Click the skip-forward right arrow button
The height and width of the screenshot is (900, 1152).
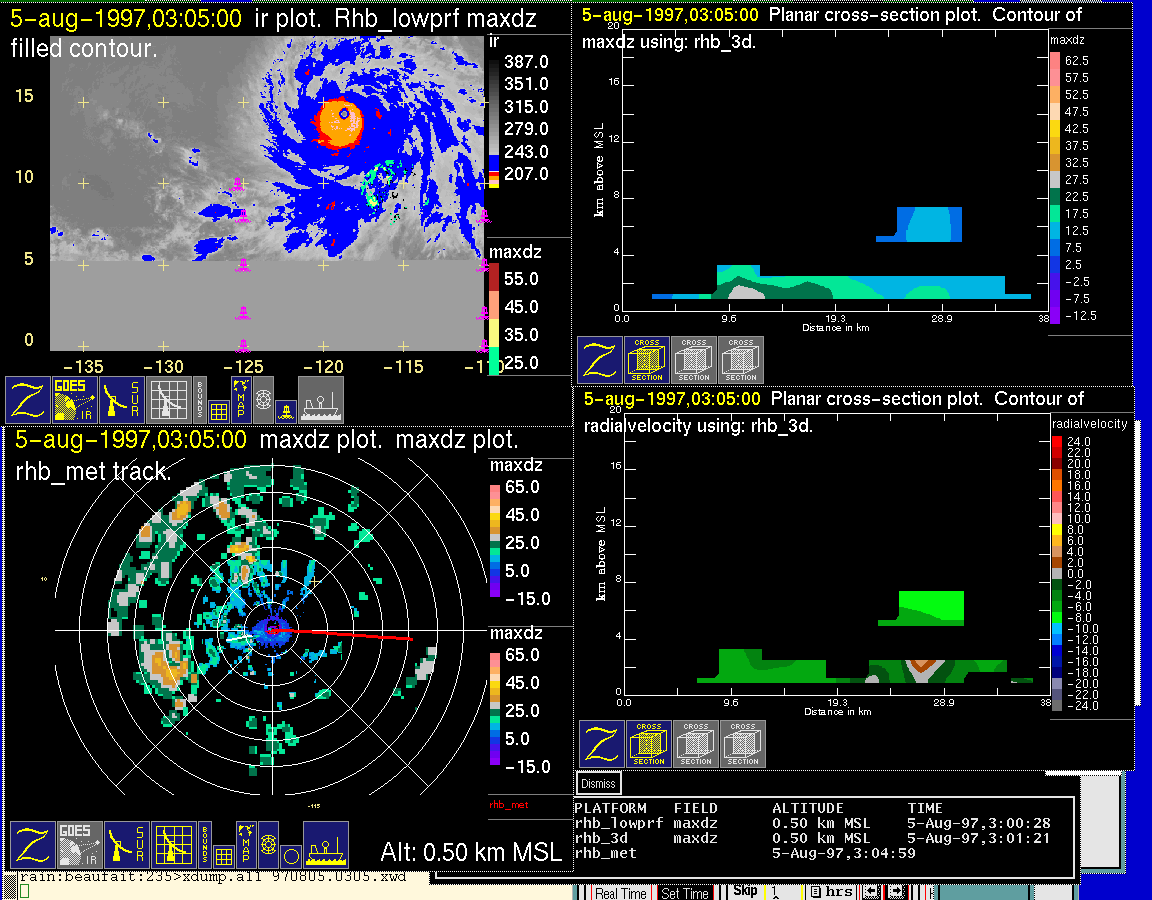pyautogui.click(x=896, y=892)
